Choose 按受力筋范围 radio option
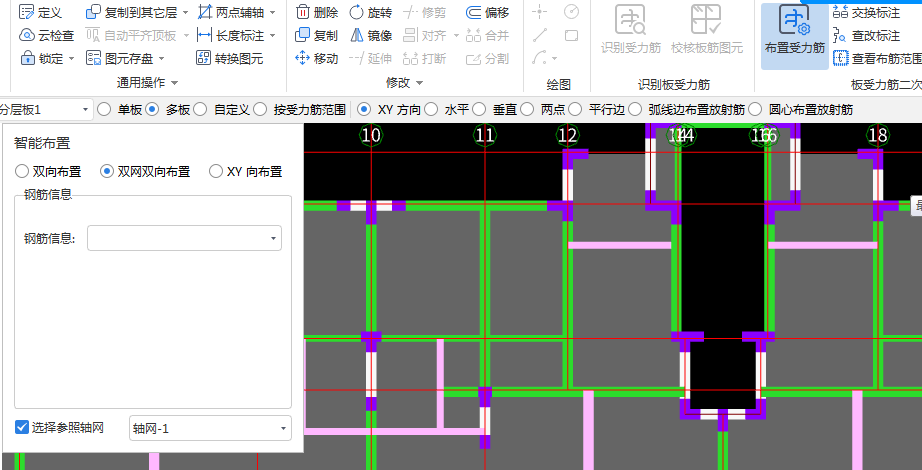 pos(261,109)
